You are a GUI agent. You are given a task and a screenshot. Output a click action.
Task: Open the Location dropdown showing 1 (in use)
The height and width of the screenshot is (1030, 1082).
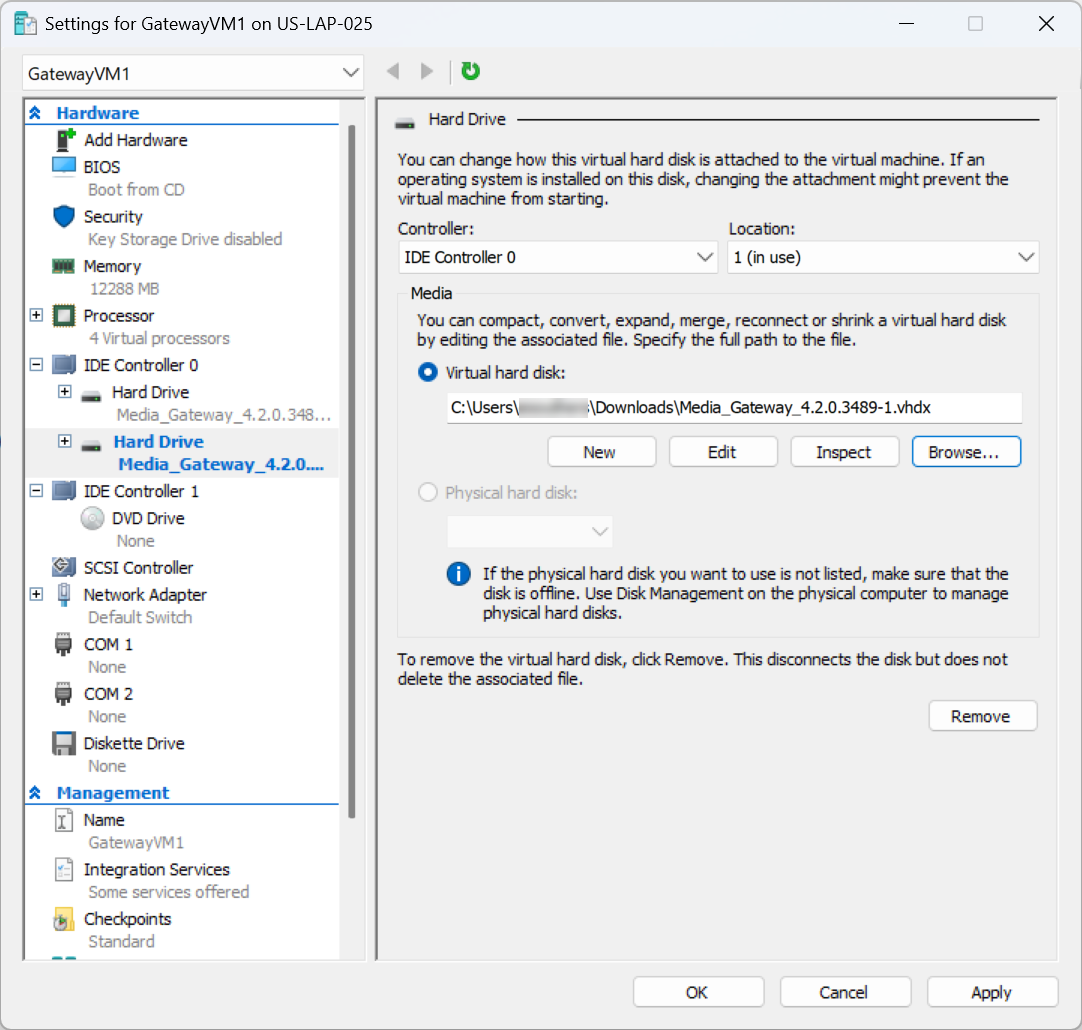point(883,257)
